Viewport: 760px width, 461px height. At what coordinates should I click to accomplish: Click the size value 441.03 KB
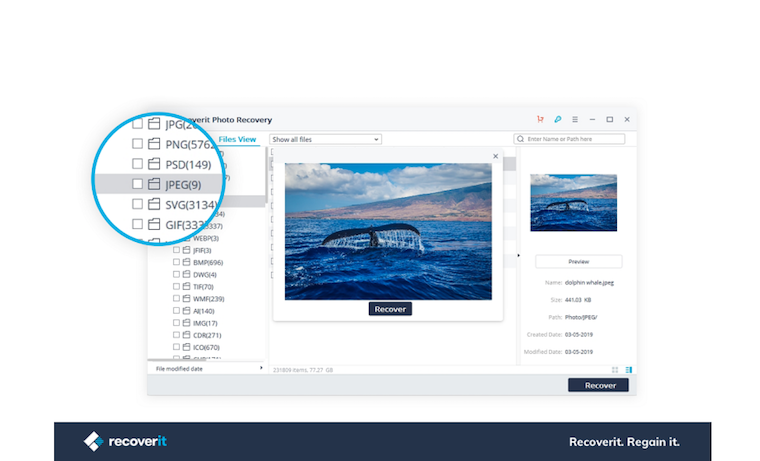pos(578,300)
